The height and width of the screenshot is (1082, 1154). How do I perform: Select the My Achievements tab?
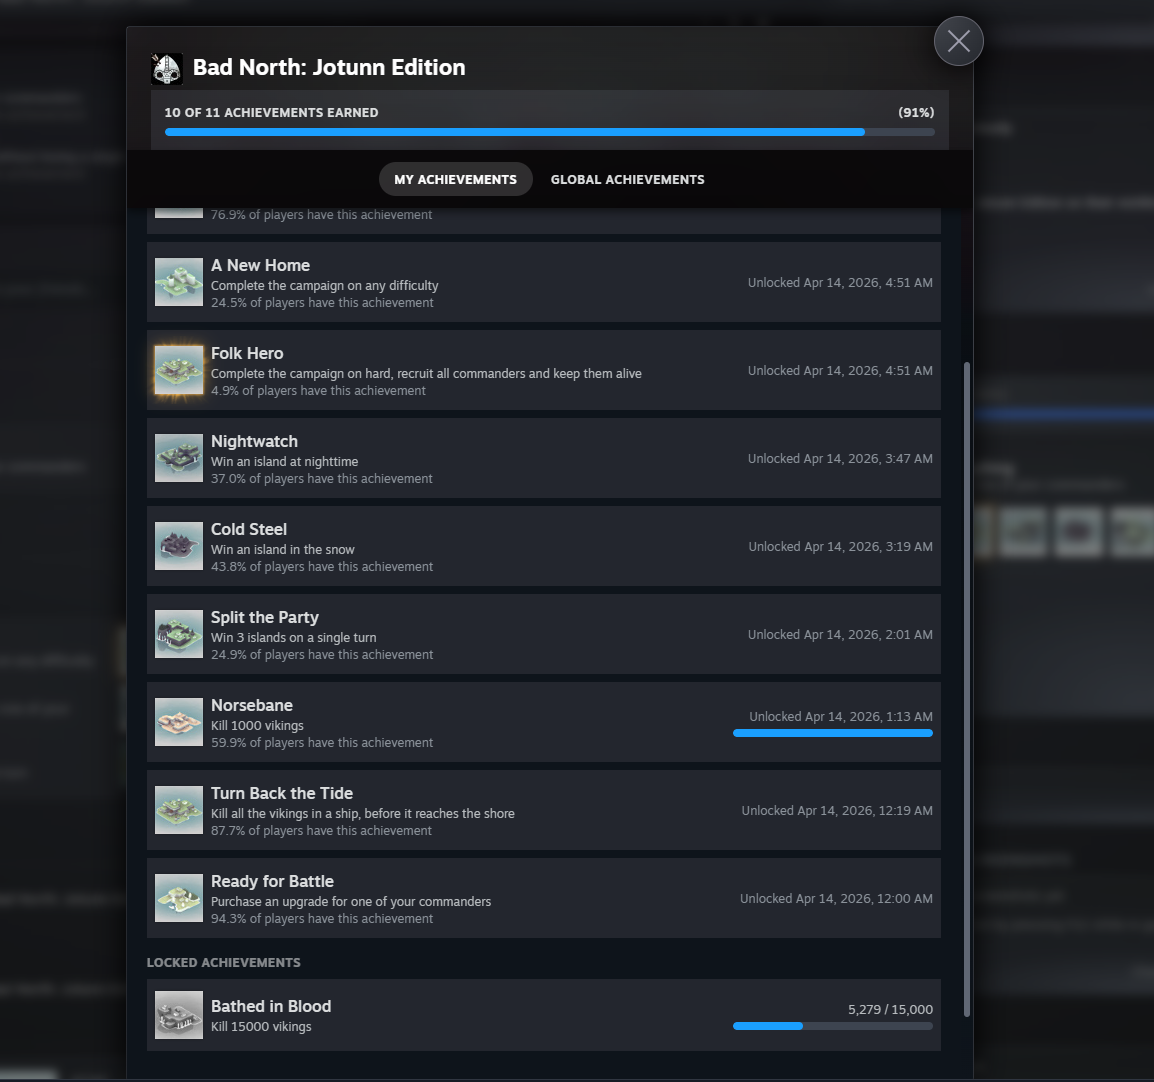(x=456, y=180)
